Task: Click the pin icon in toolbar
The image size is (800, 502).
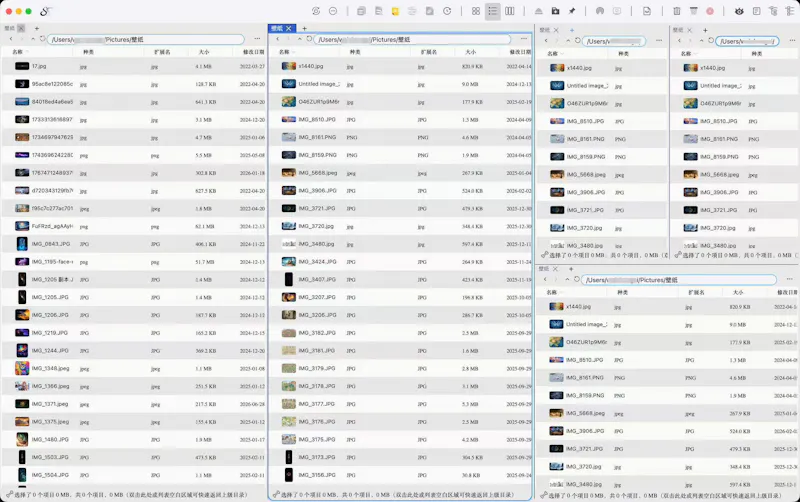Action: click(x=572, y=11)
